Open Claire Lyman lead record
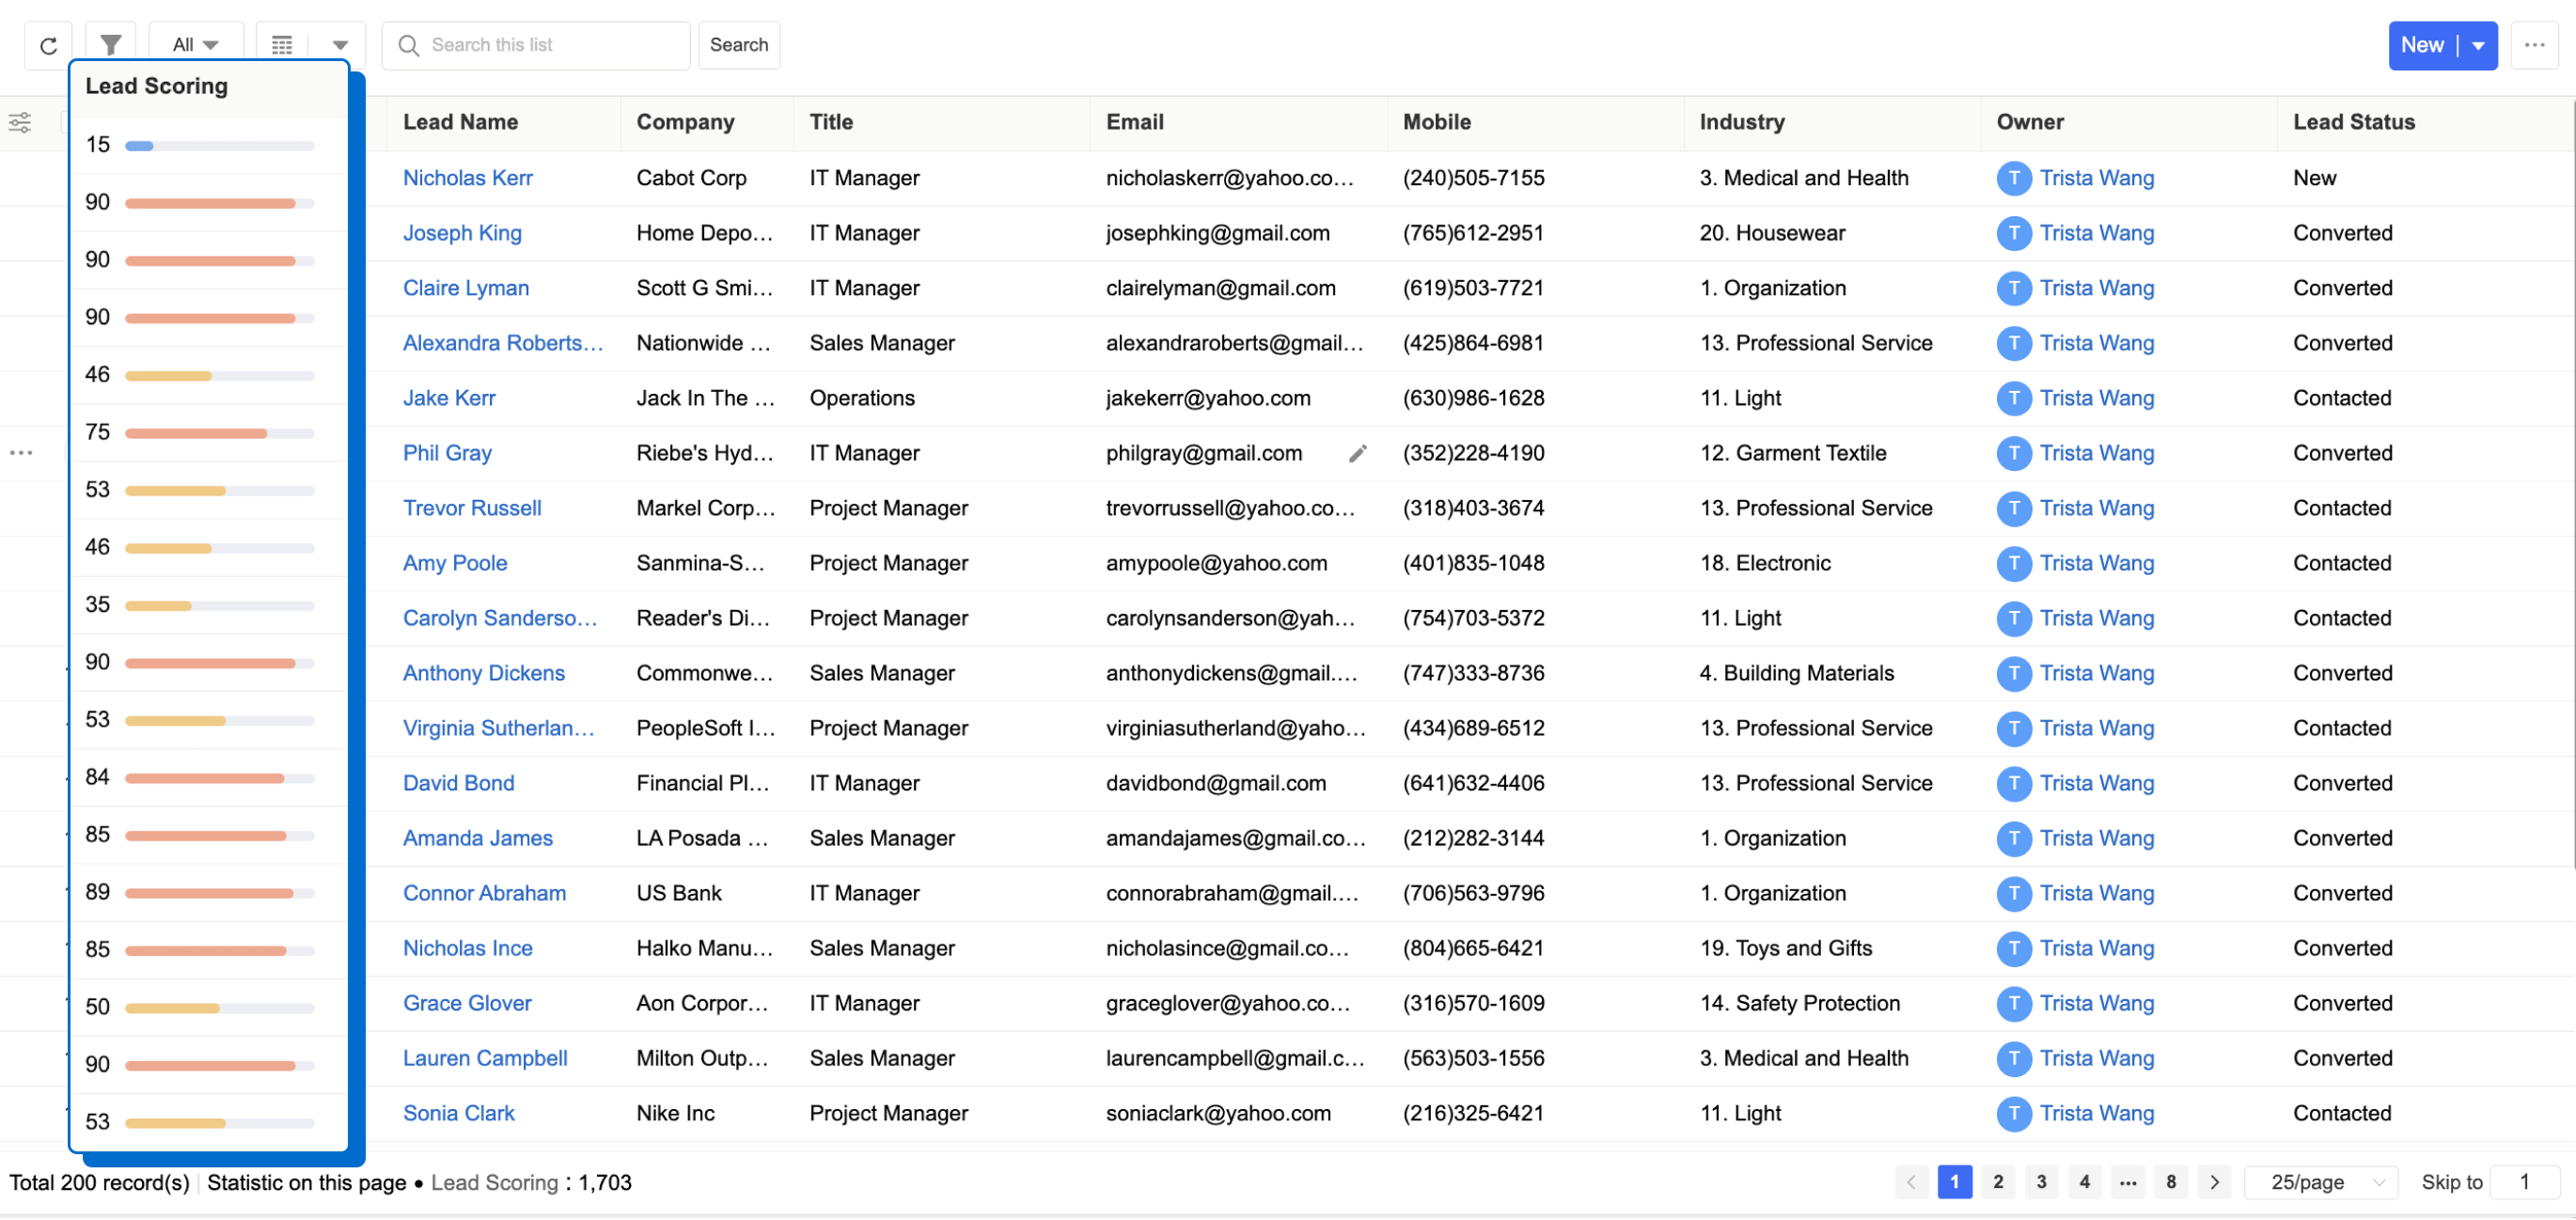The height and width of the screenshot is (1220, 2576). tap(466, 288)
